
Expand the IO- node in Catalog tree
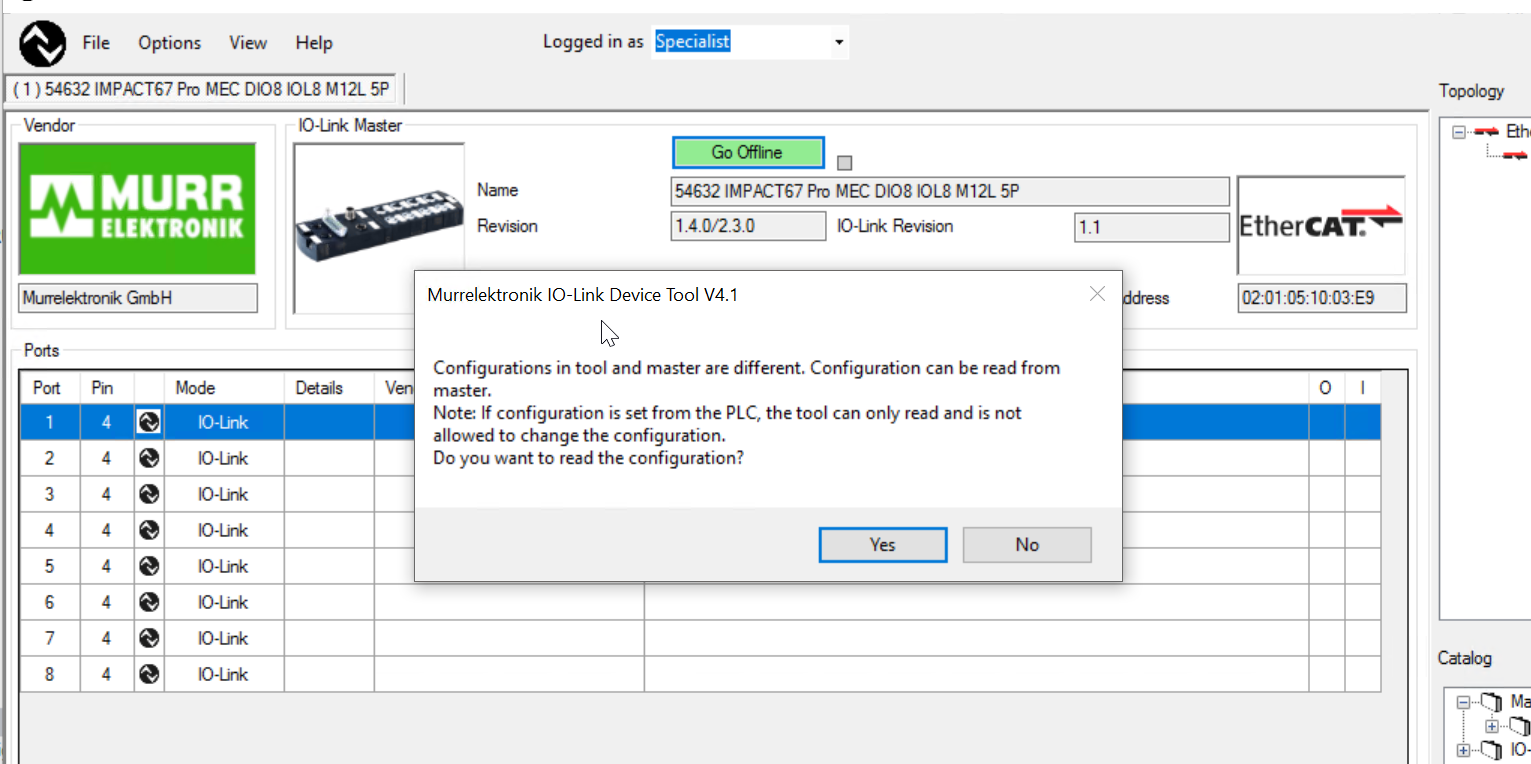tap(1464, 750)
